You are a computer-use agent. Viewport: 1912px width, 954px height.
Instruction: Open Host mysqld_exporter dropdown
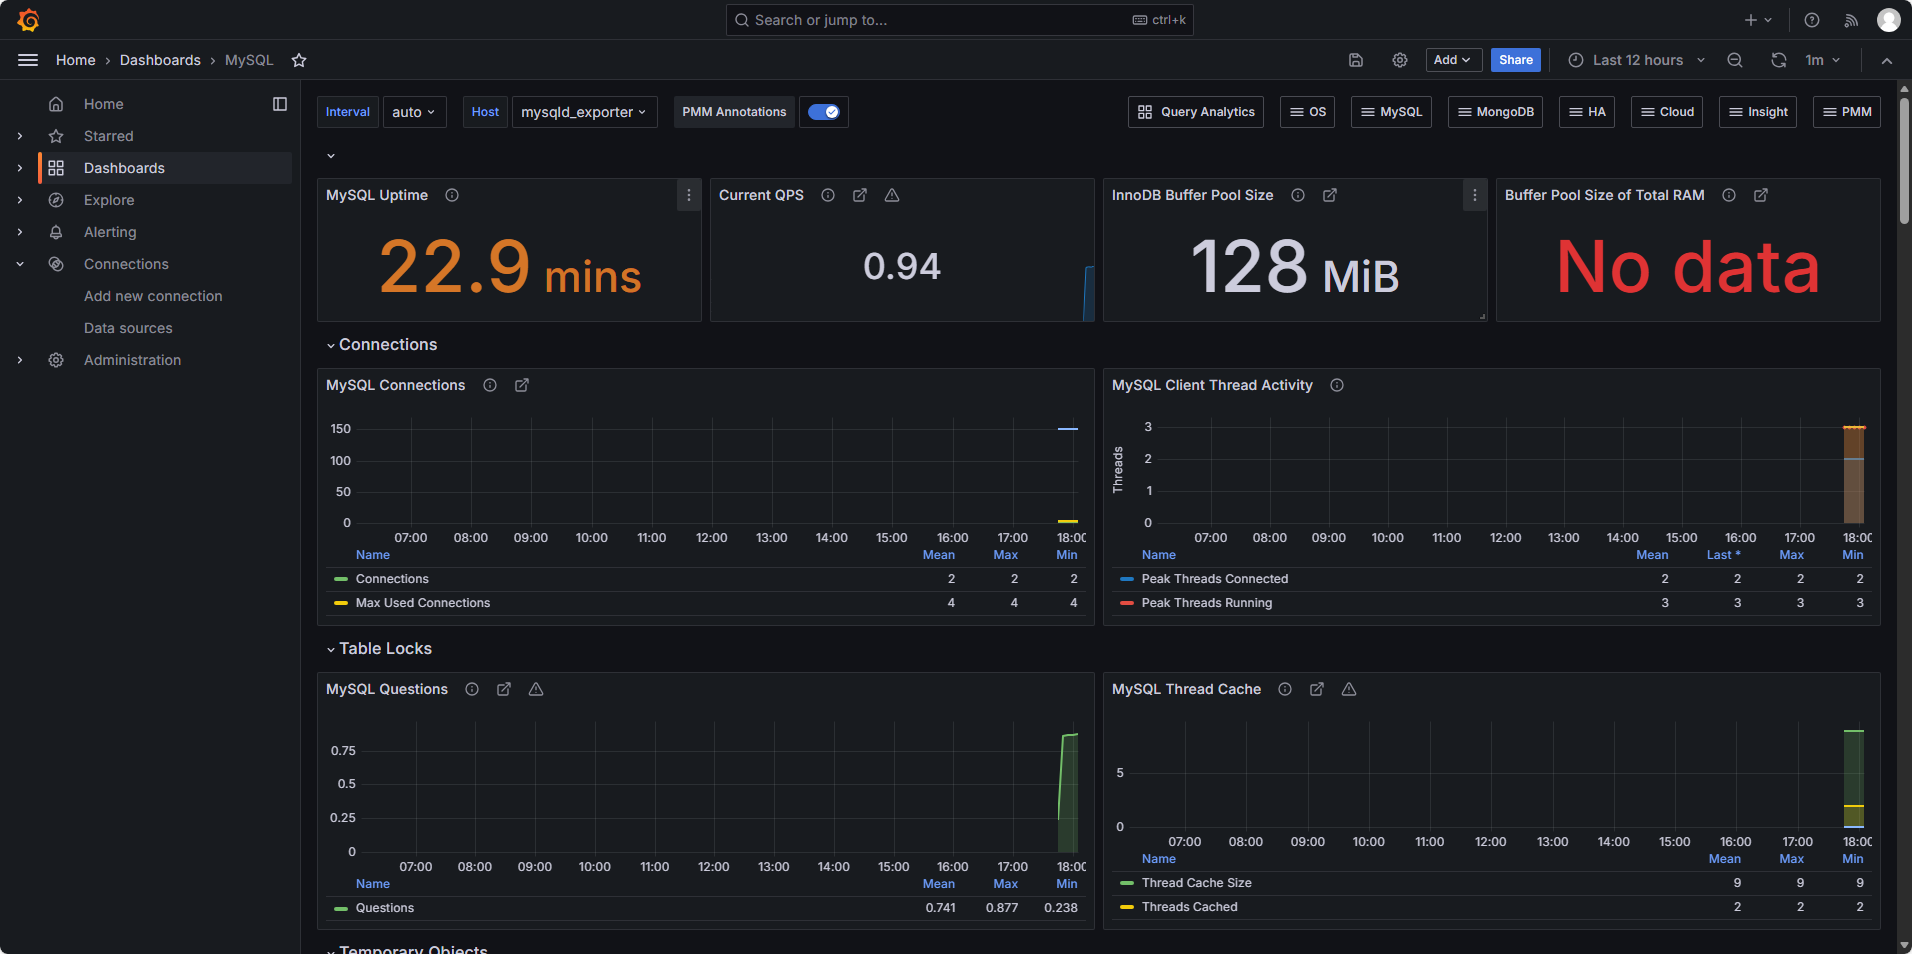pyautogui.click(x=585, y=112)
